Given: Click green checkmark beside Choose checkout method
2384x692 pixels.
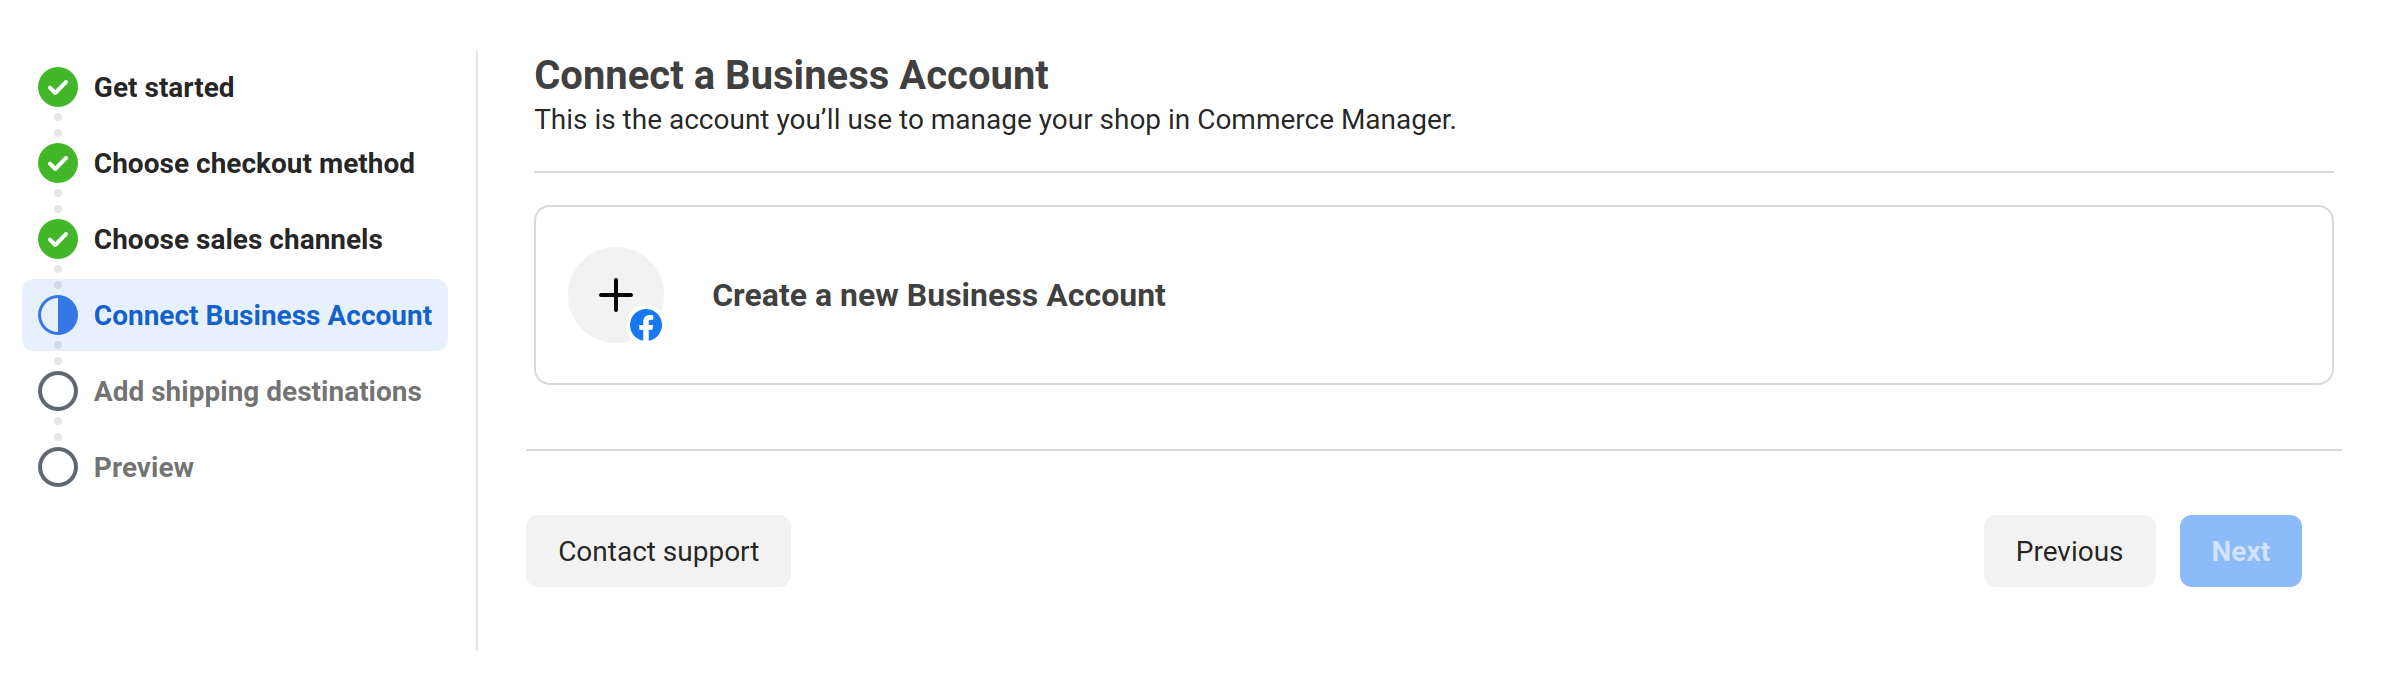Looking at the screenshot, I should pyautogui.click(x=58, y=163).
